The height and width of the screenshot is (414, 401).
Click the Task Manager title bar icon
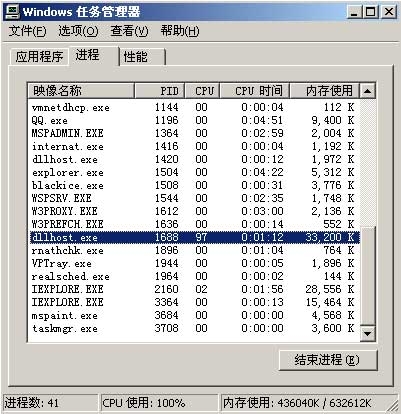tap(11, 12)
